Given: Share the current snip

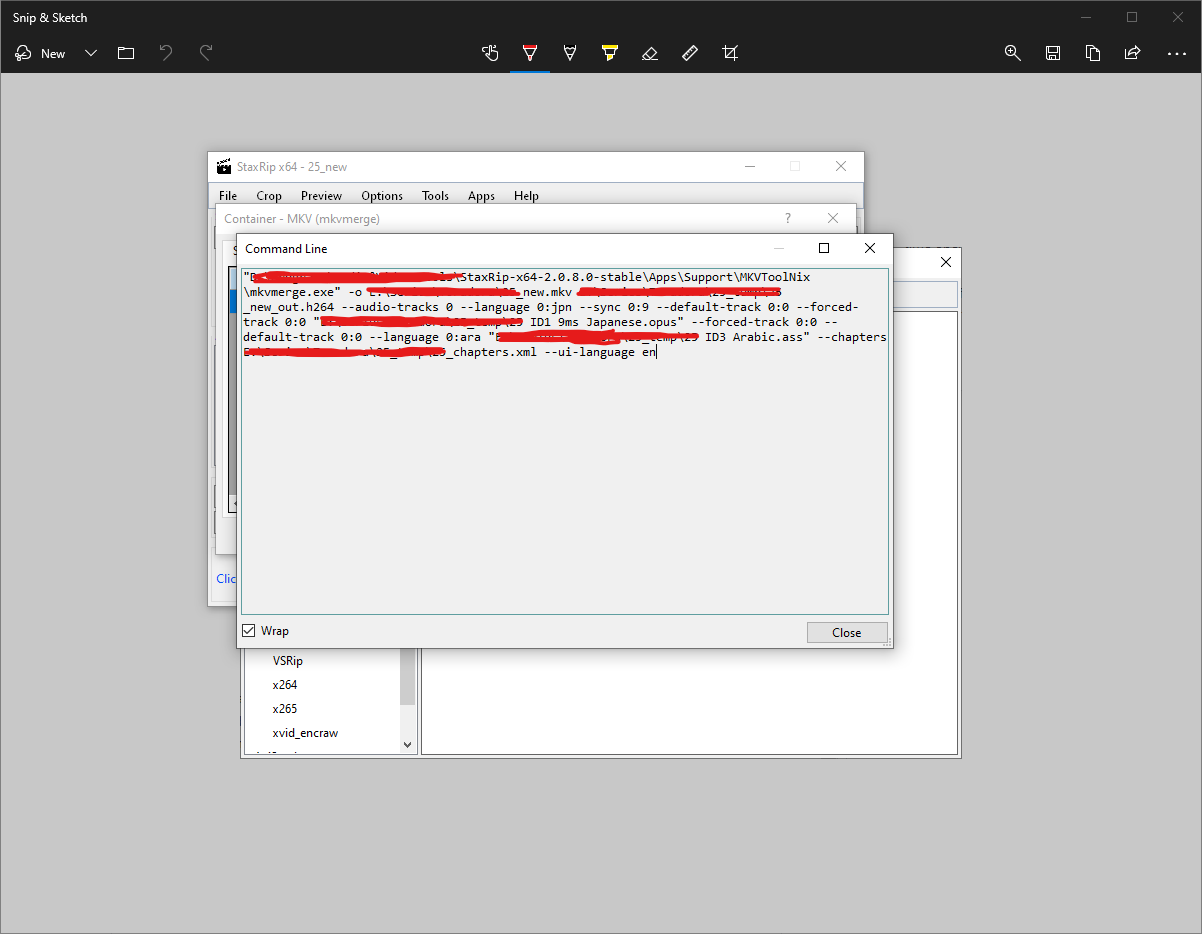Looking at the screenshot, I should tap(1133, 53).
